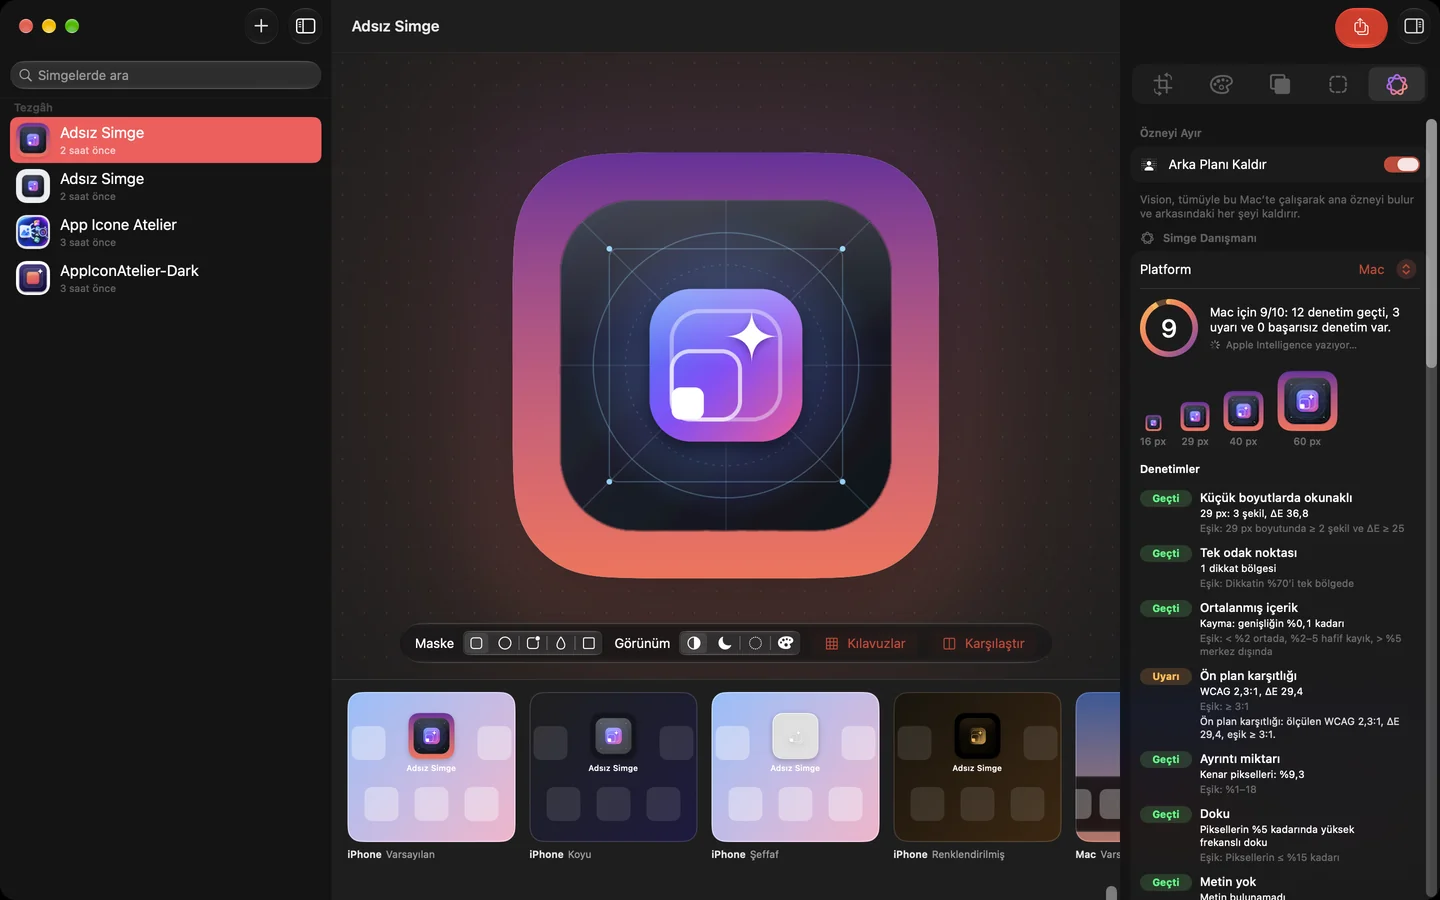
Task: Open the crop and rotate tab
Action: point(1163,84)
